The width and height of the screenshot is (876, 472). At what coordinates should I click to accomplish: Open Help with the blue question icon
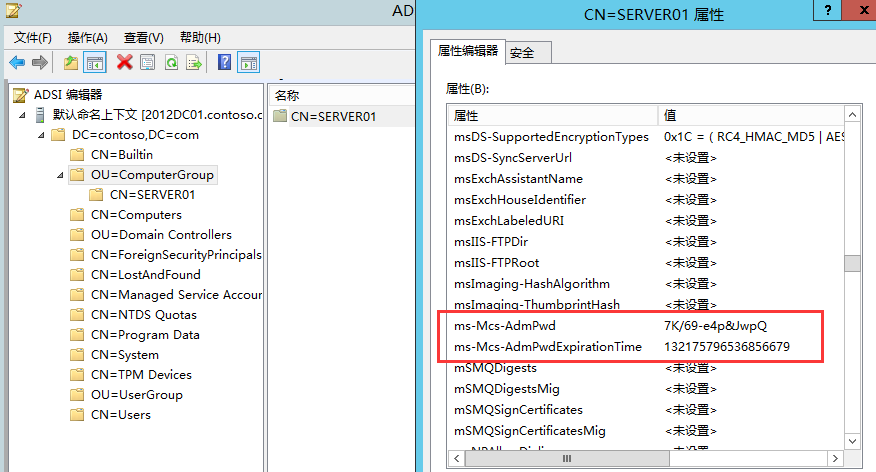224,62
